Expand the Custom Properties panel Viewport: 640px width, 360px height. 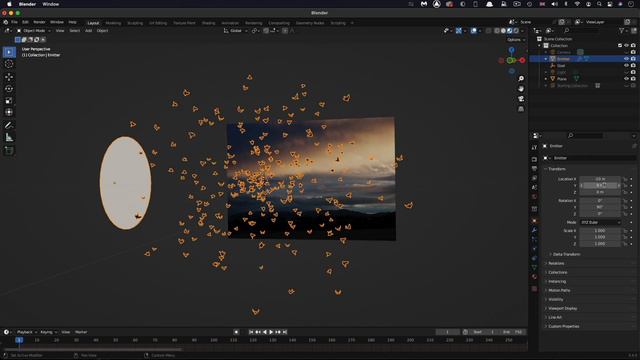[x=563, y=326]
